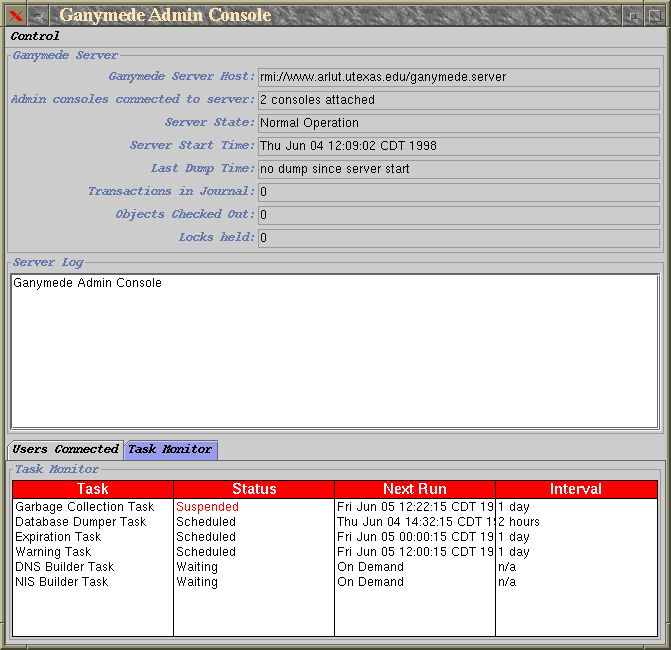The image size is (671, 650).
Task: Select the Database Dumper Task row
Action: (81, 522)
